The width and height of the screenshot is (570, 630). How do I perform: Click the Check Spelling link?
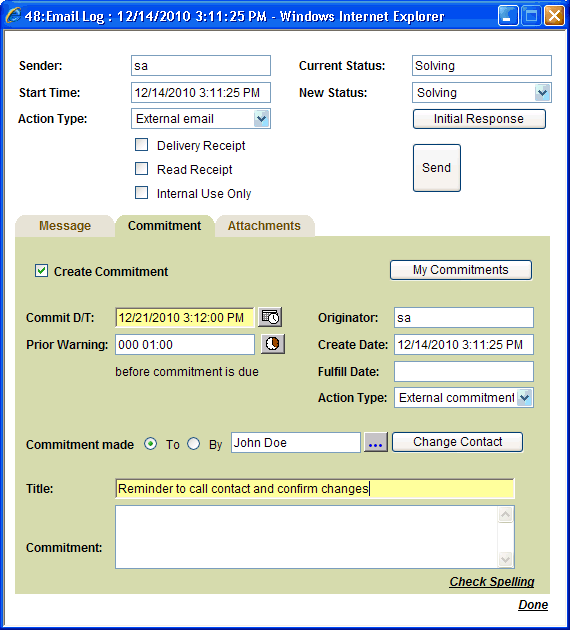tap(492, 581)
